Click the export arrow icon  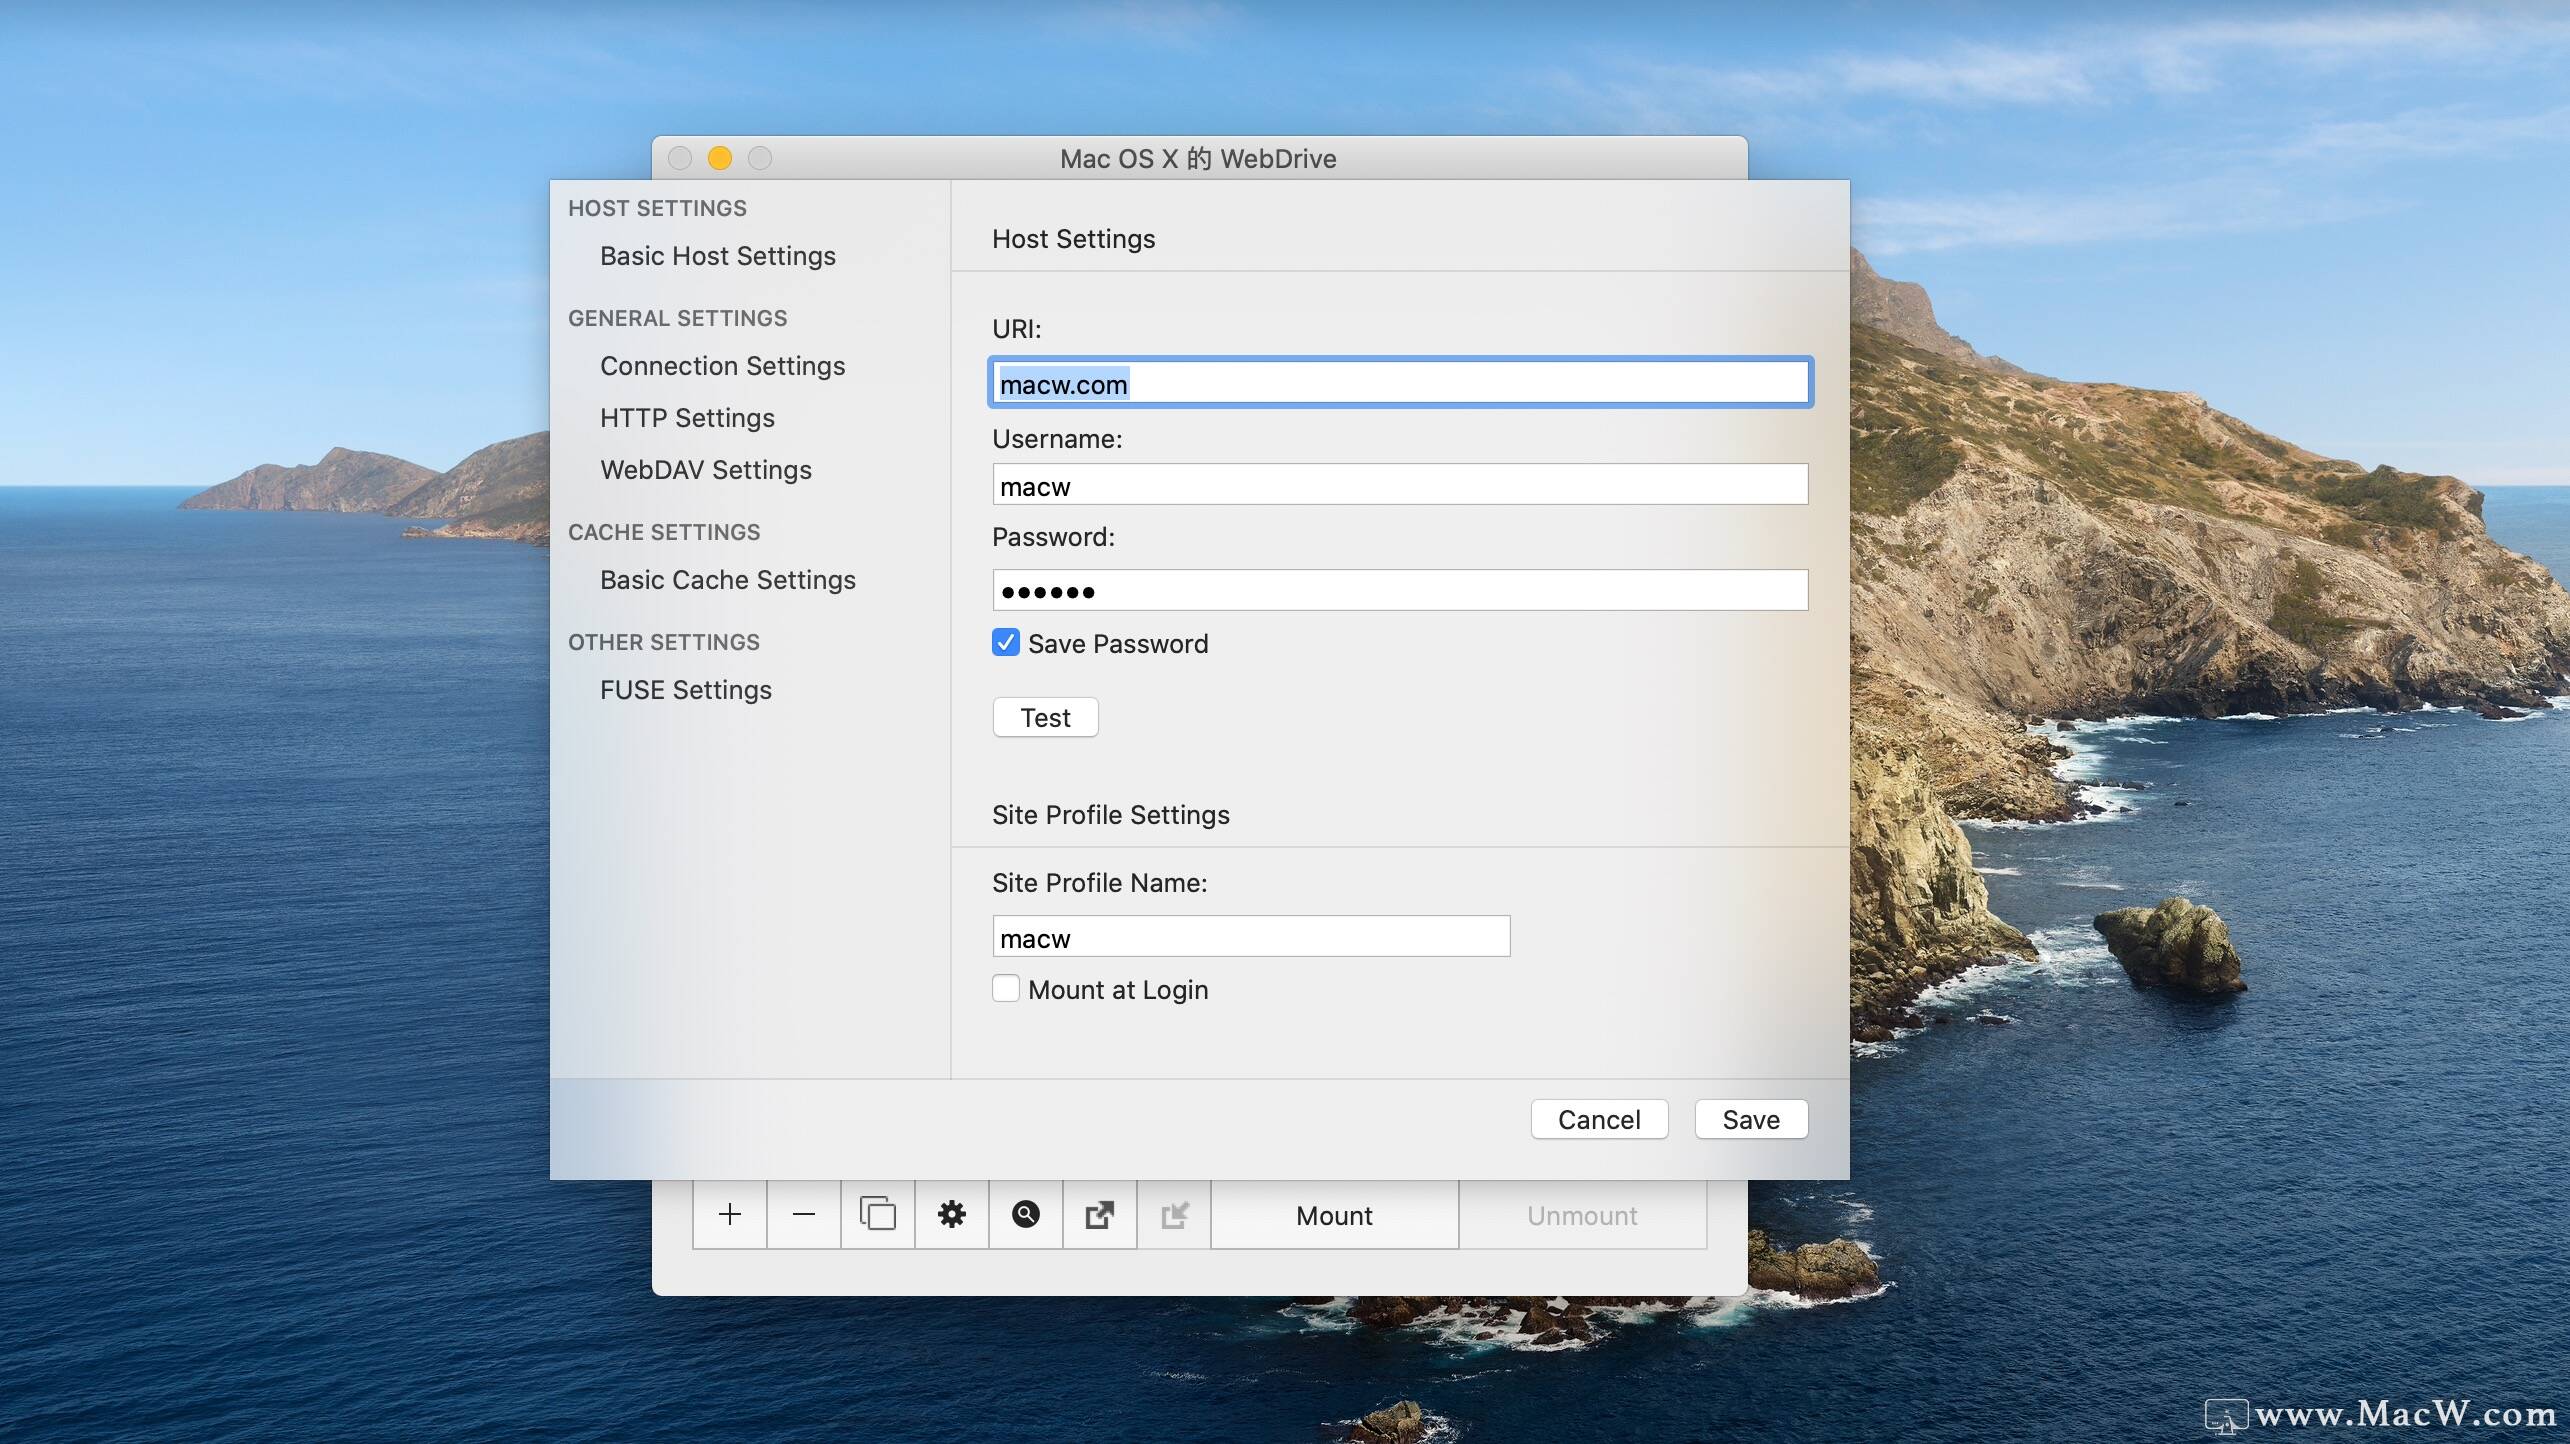pos(1100,1215)
